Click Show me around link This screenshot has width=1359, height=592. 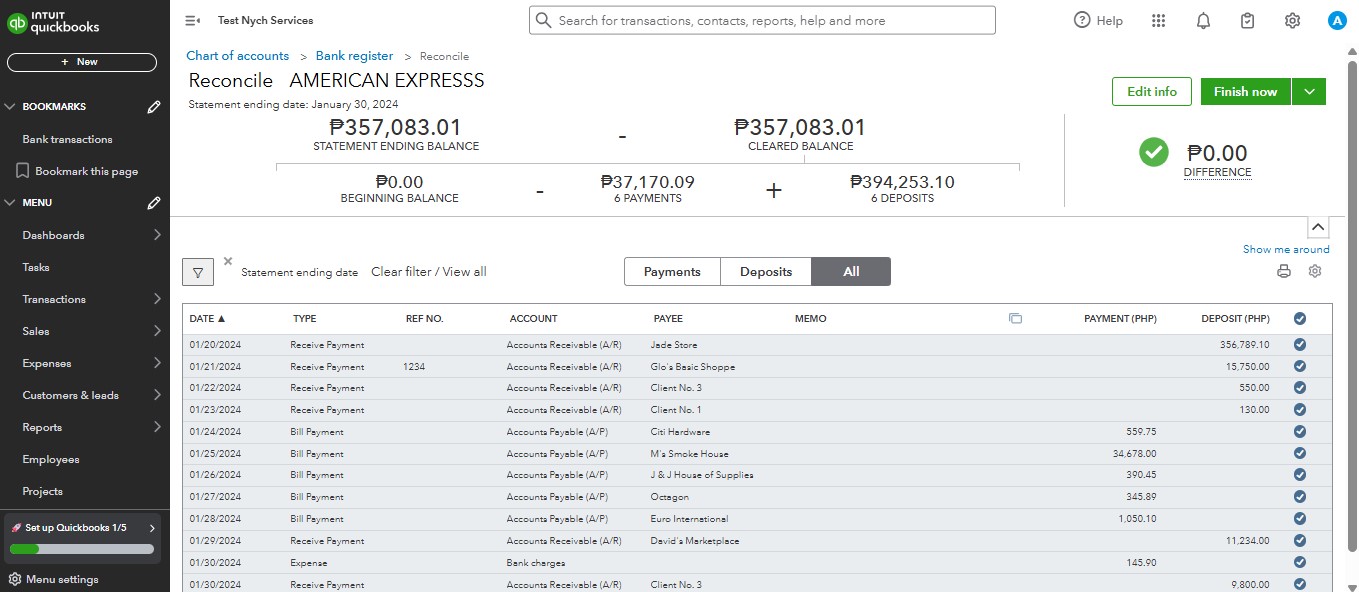coord(1286,249)
